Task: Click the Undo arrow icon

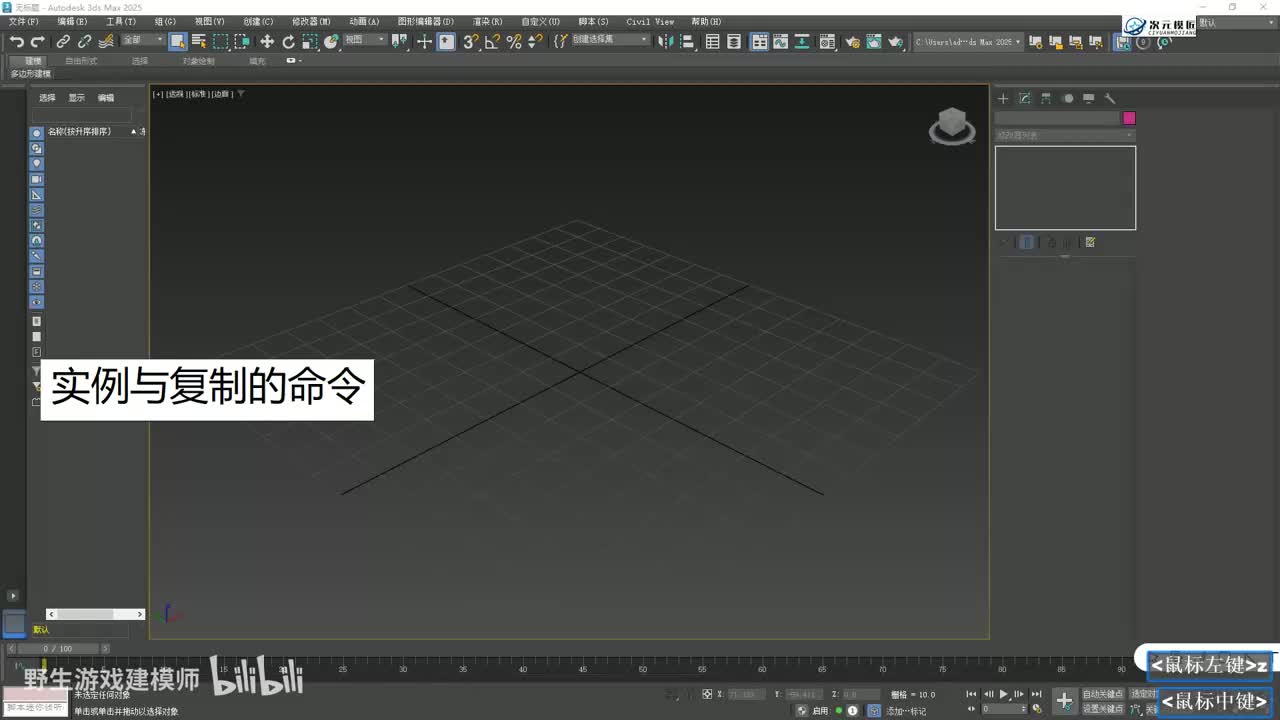Action: click(x=16, y=41)
